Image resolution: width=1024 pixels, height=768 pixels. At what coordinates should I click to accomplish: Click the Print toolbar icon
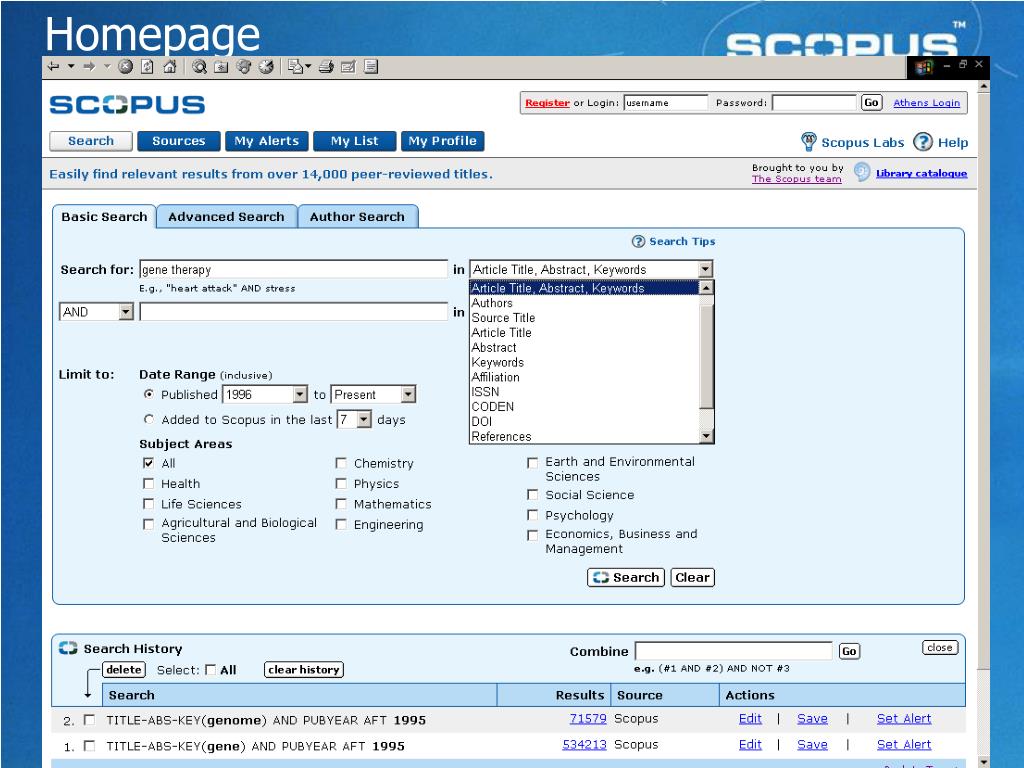click(x=327, y=67)
